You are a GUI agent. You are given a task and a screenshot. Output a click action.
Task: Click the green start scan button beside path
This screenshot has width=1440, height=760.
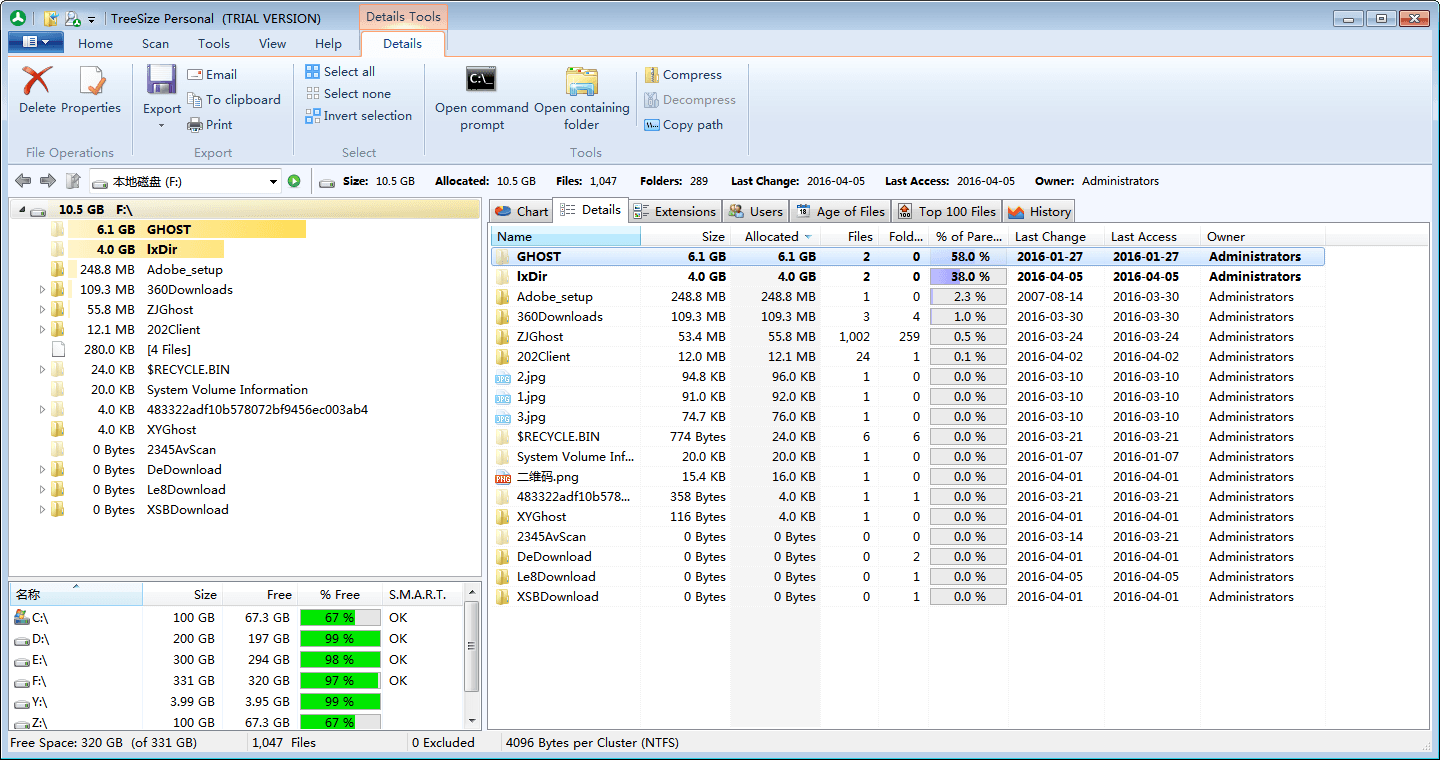click(294, 181)
